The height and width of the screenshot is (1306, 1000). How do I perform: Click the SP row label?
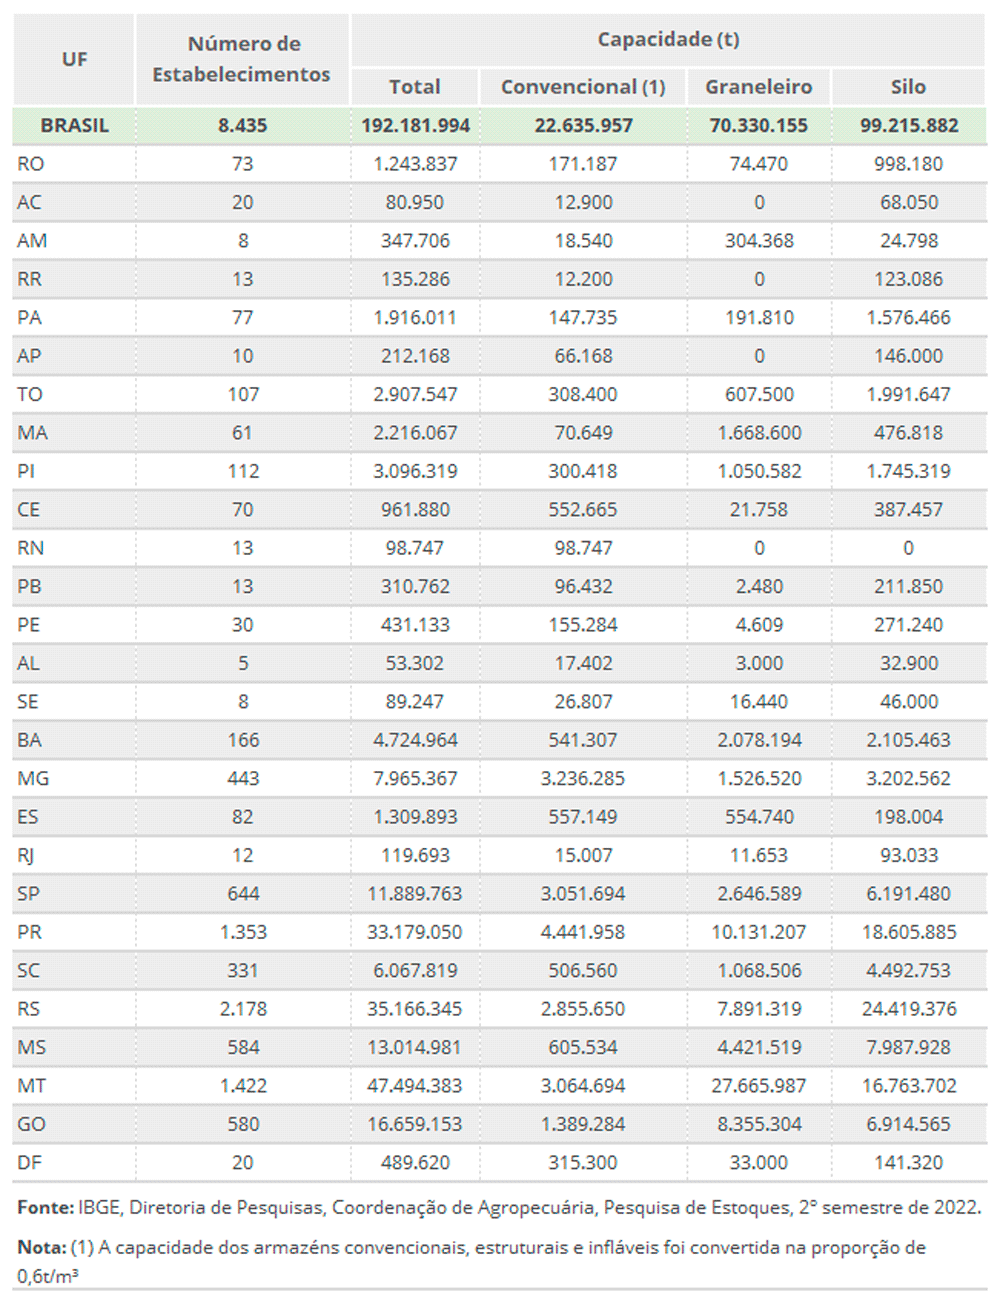click(28, 894)
